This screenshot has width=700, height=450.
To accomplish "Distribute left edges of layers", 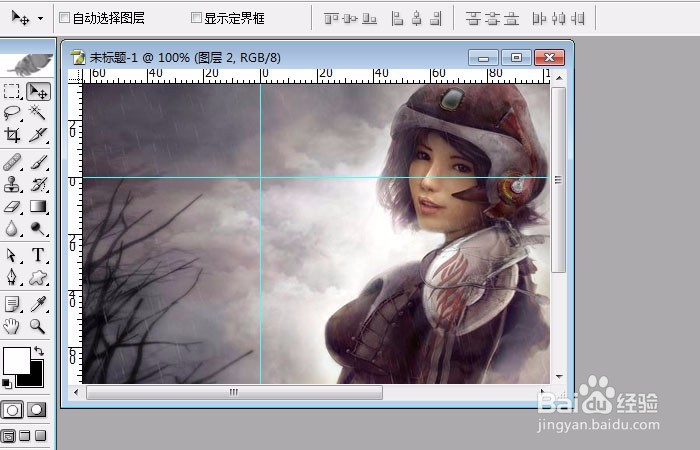I will [x=539, y=19].
